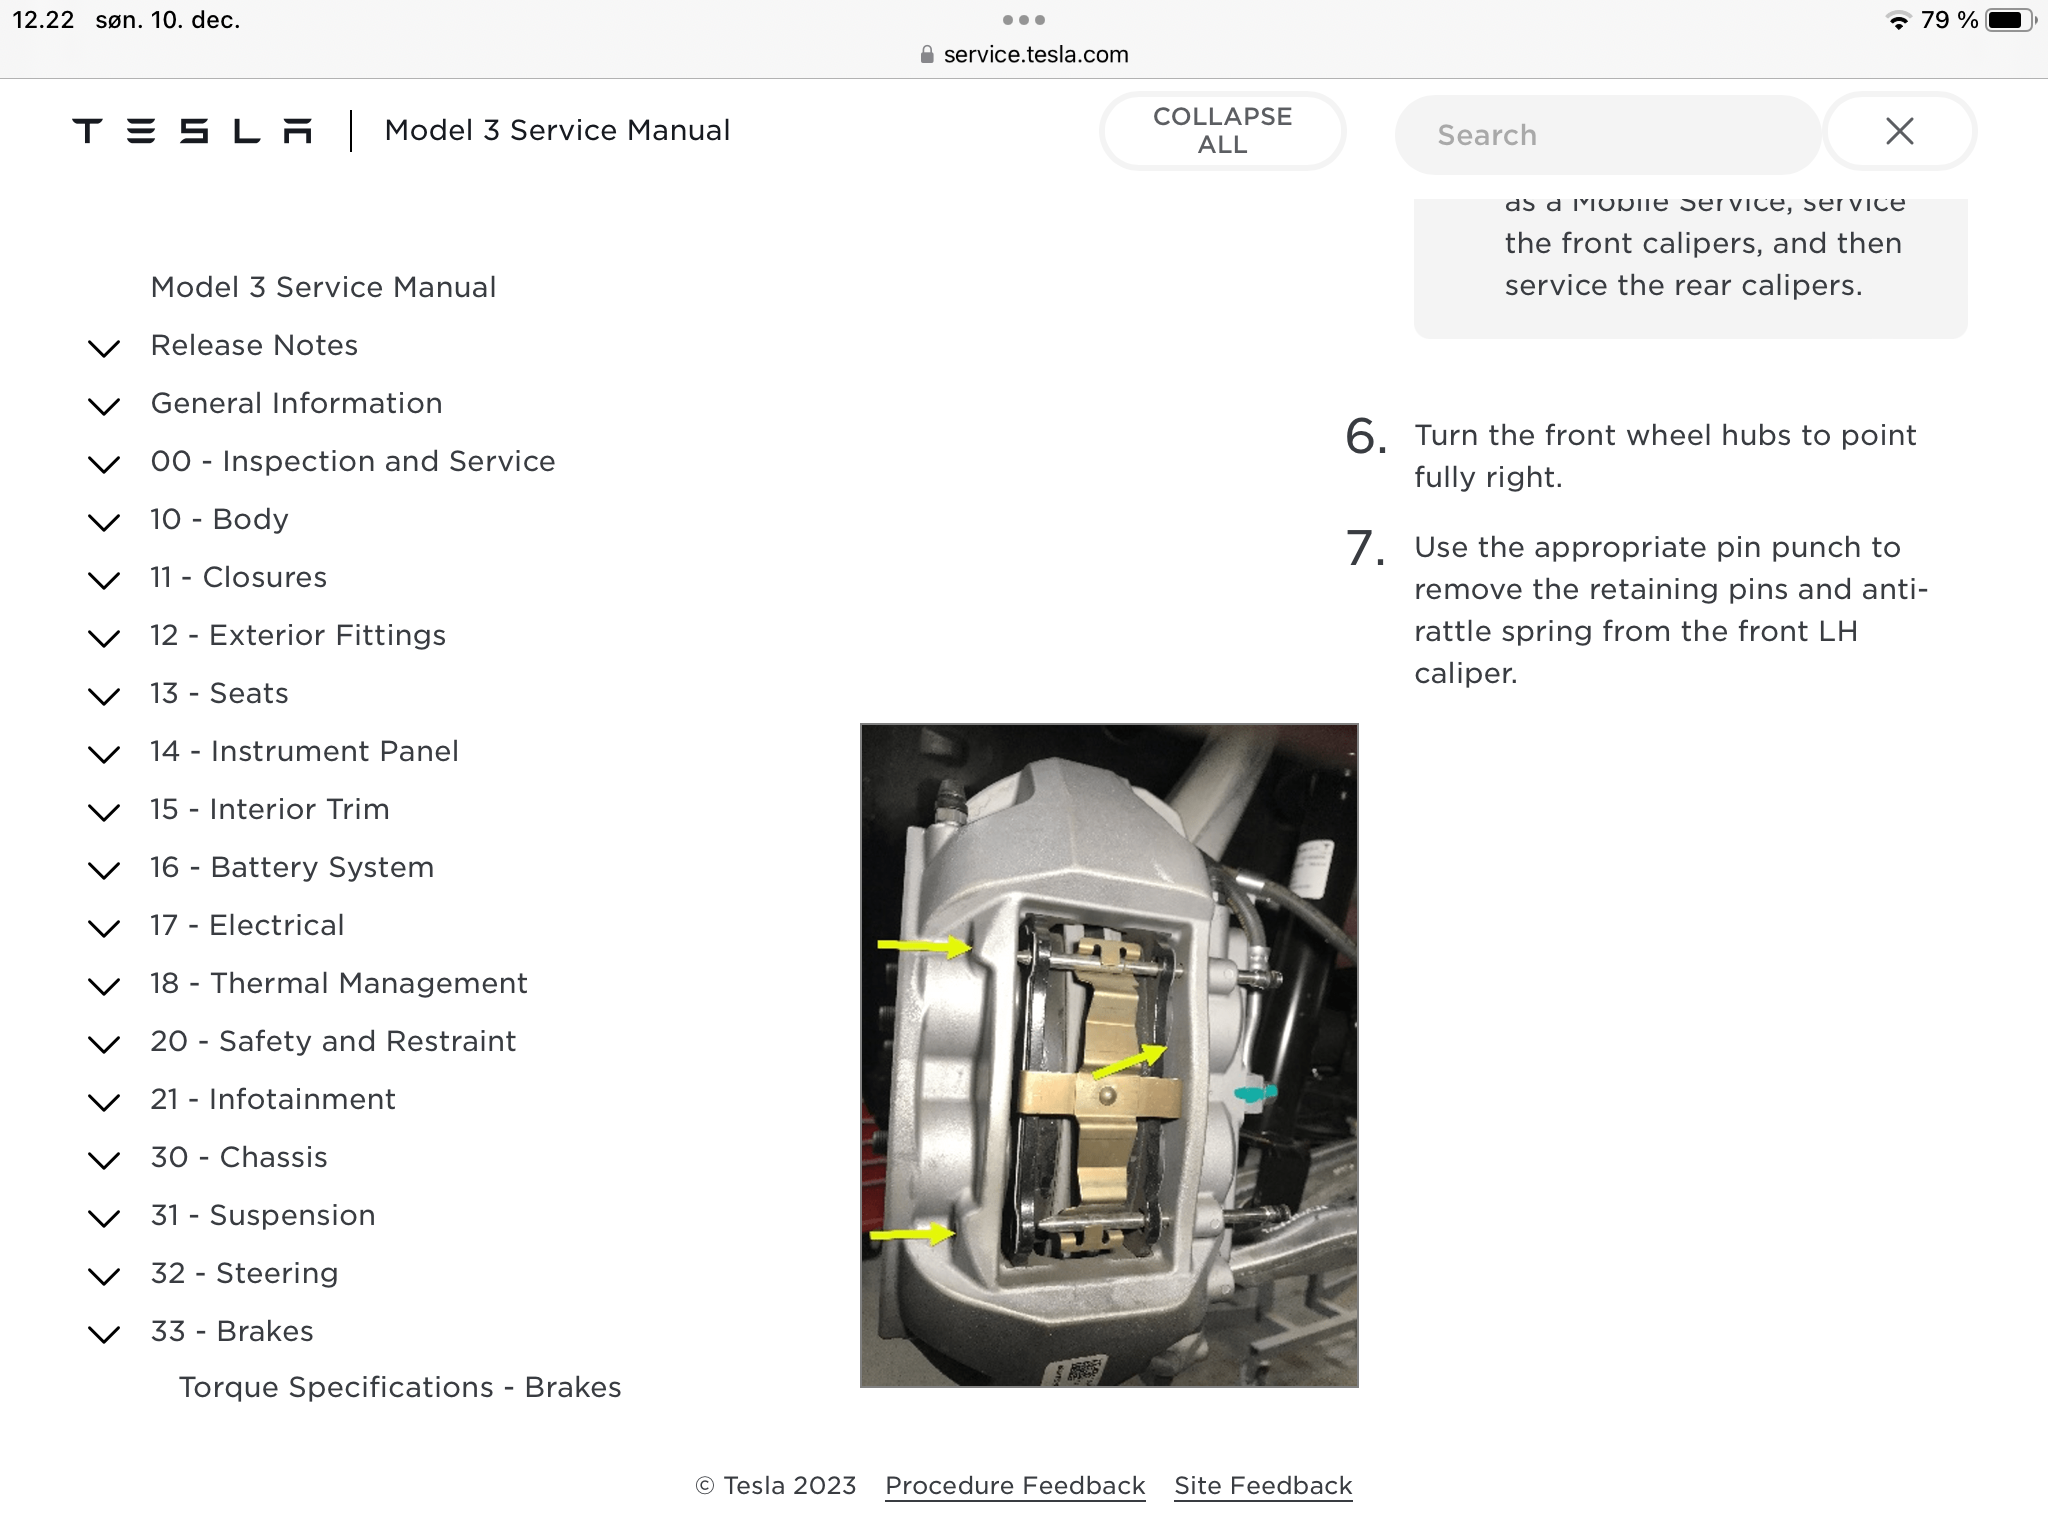Click the Tesla logo
Screen dimensions: 2048x1536
tap(192, 131)
